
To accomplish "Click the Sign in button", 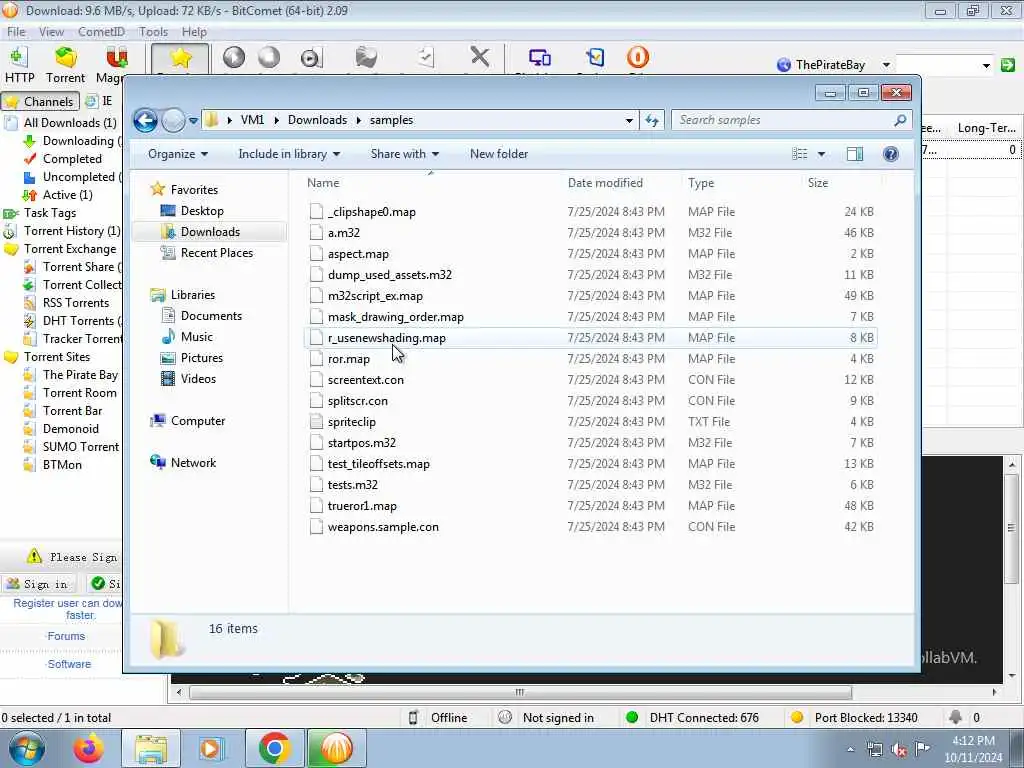I will 38,584.
